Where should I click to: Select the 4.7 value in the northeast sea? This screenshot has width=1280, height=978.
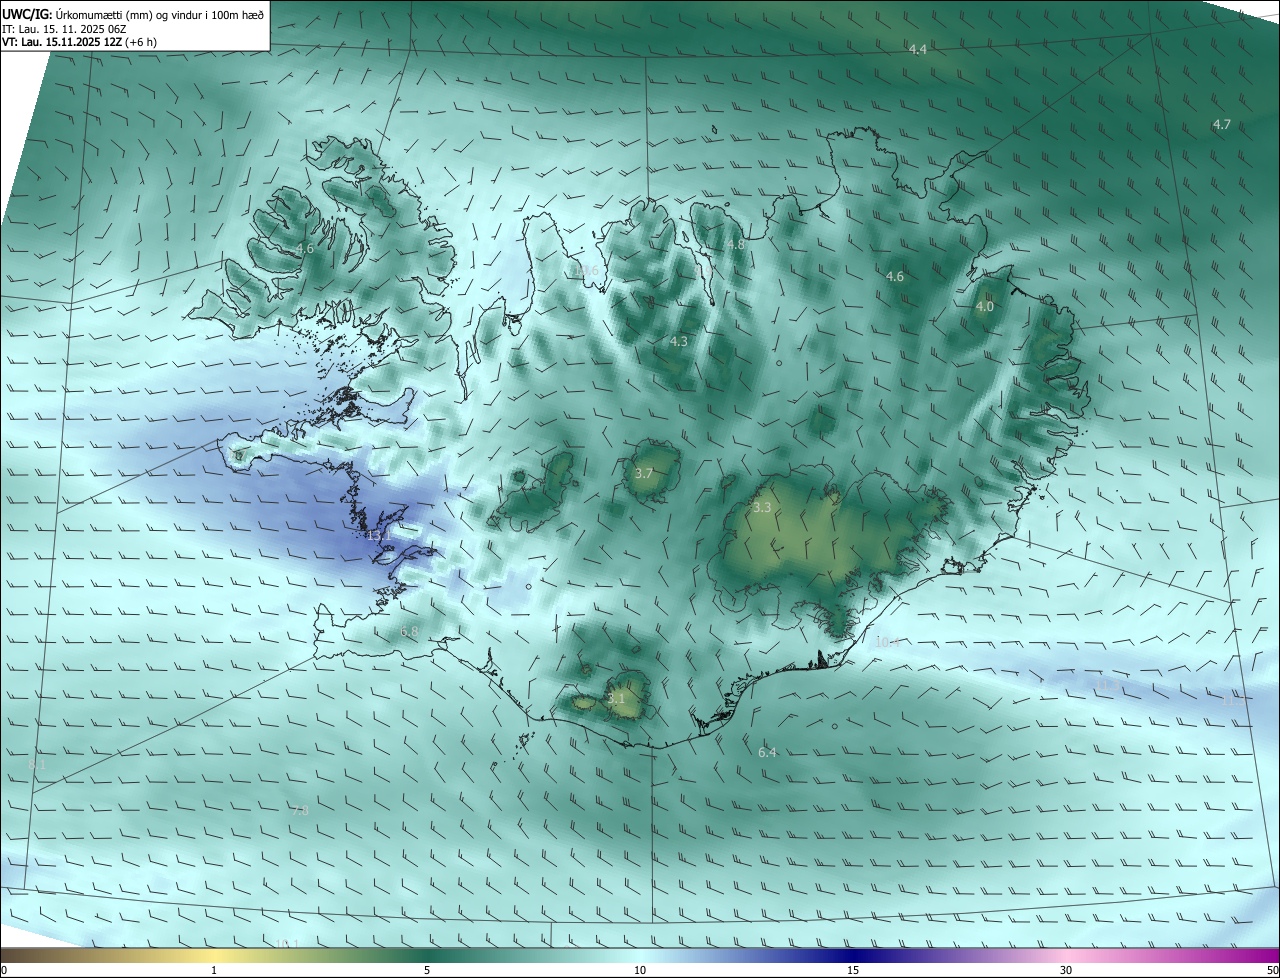1221,124
